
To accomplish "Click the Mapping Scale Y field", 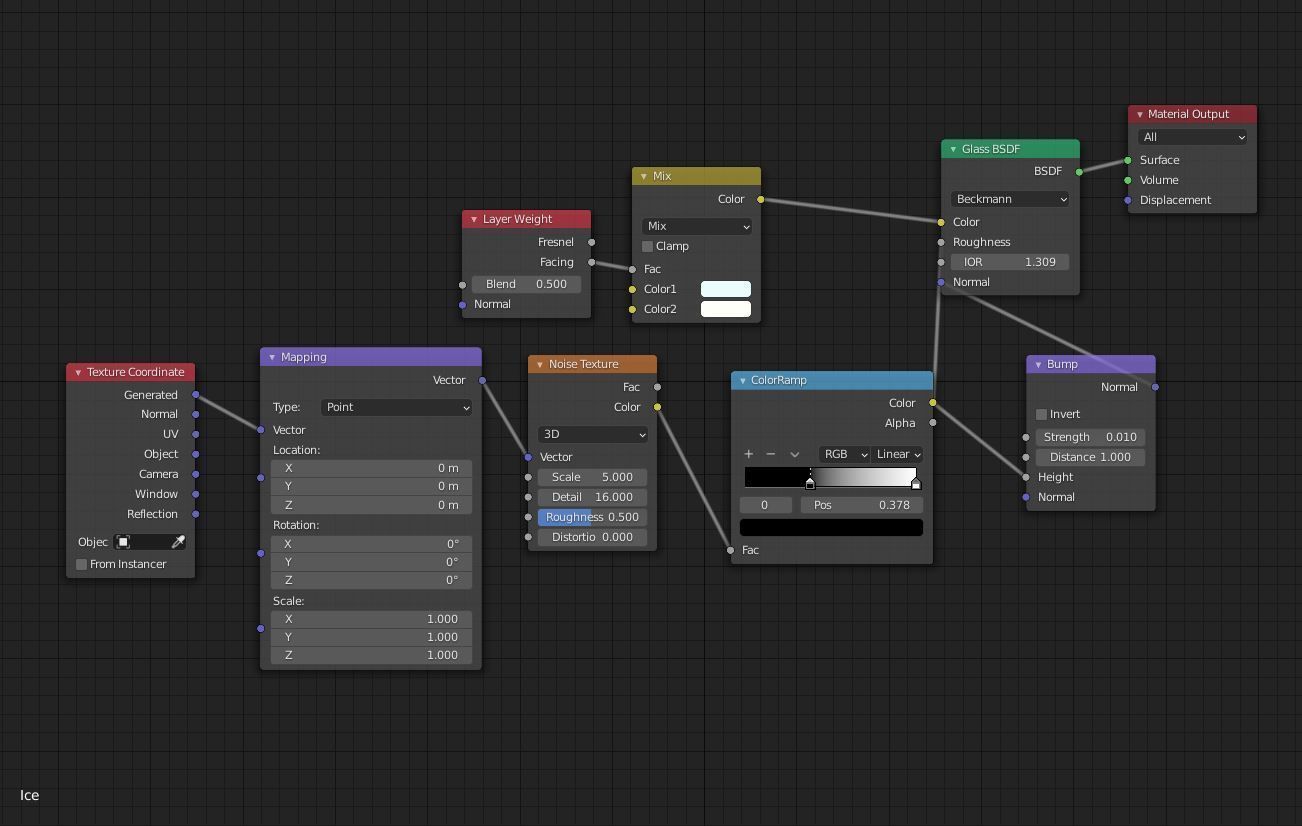I will (371, 637).
